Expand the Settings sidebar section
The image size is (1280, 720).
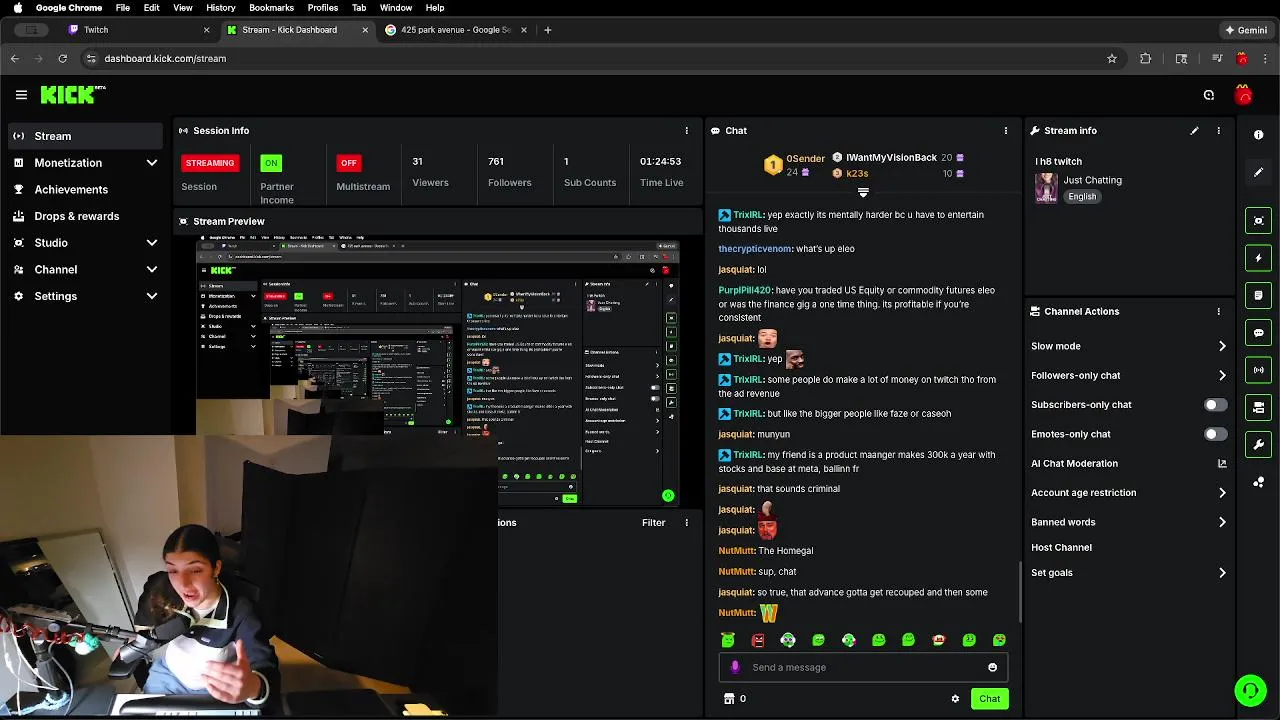click(152, 296)
